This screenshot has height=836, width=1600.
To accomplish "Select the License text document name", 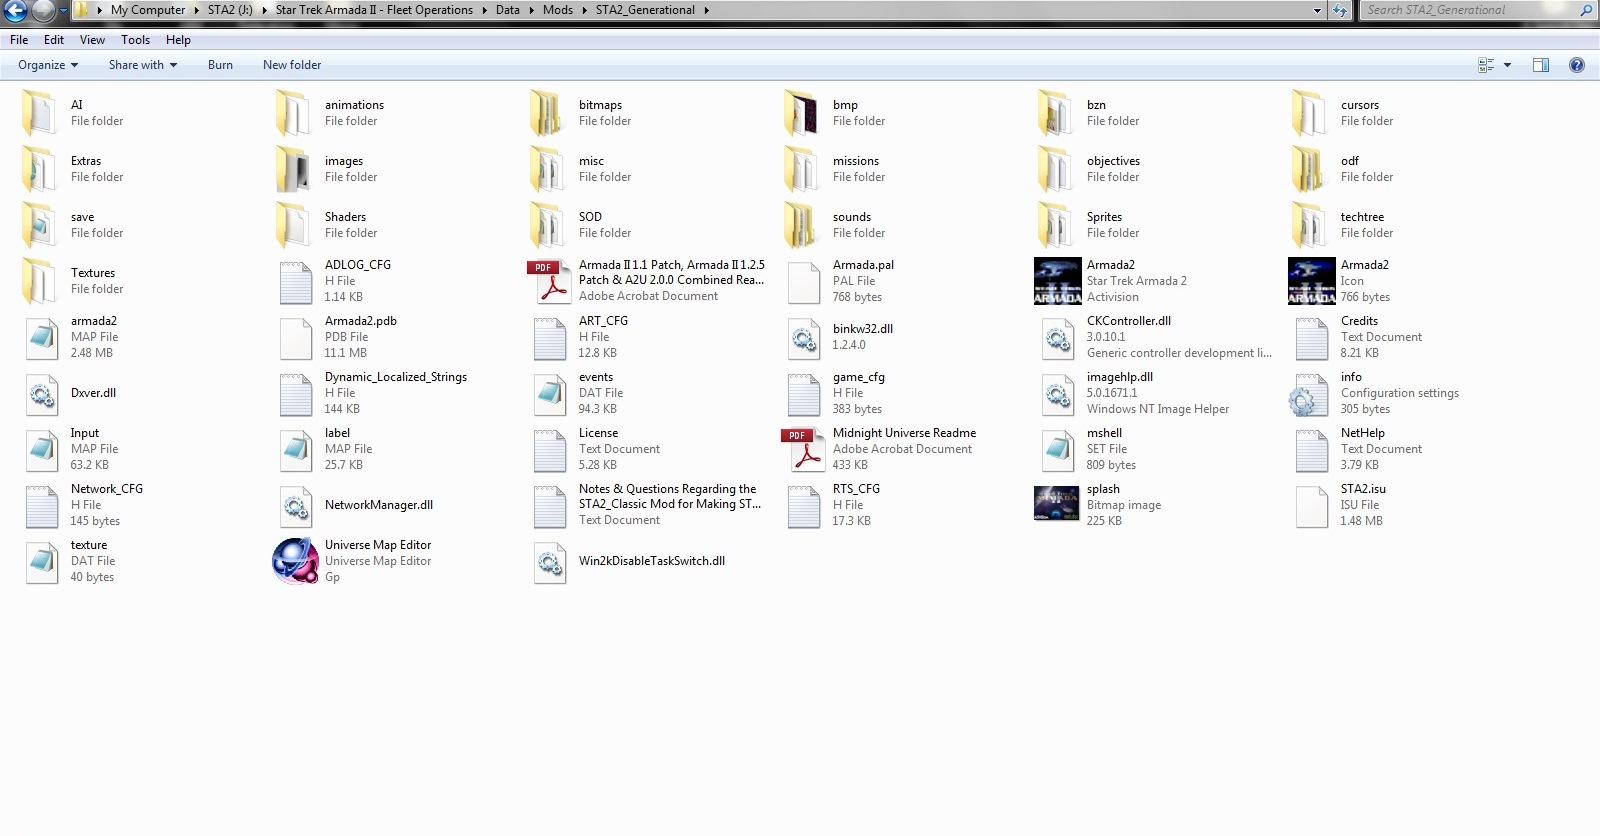I will tap(598, 433).
